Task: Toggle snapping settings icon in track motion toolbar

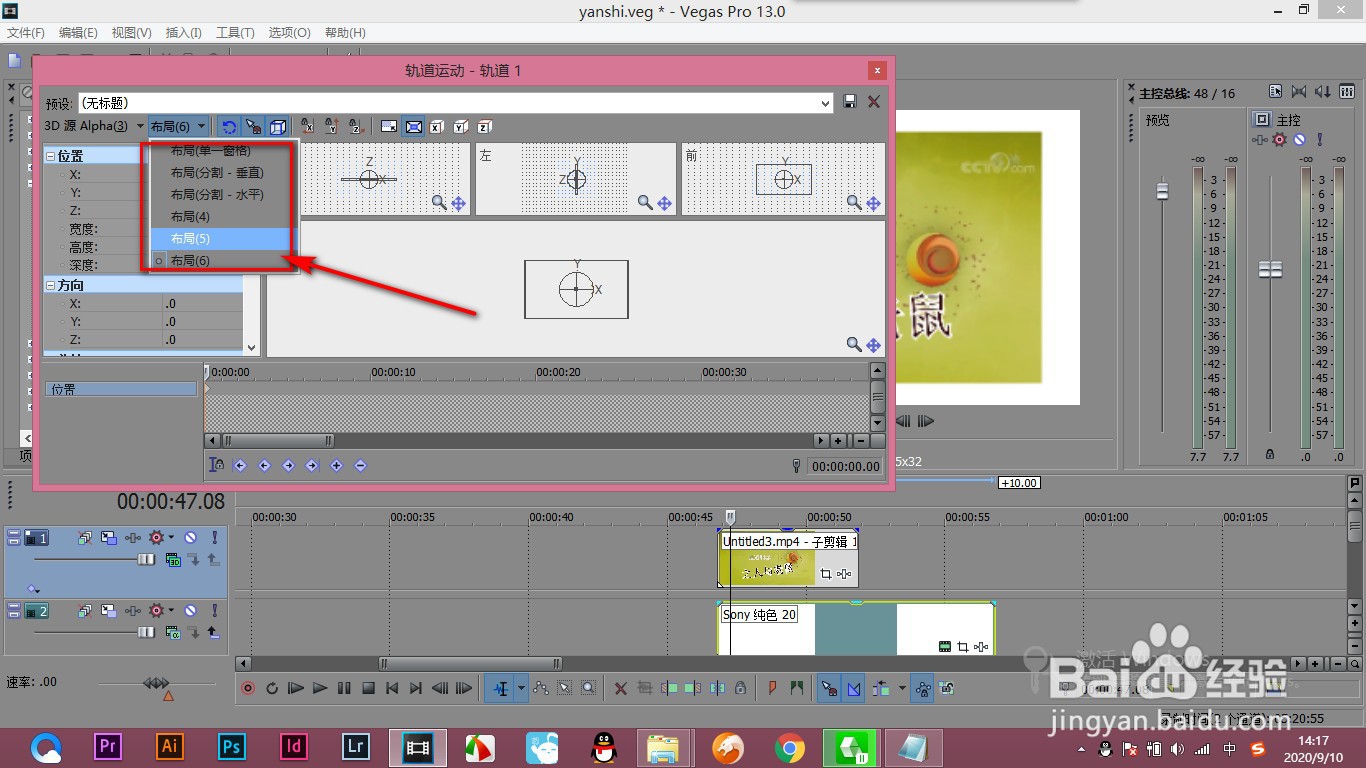Action: coord(253,127)
